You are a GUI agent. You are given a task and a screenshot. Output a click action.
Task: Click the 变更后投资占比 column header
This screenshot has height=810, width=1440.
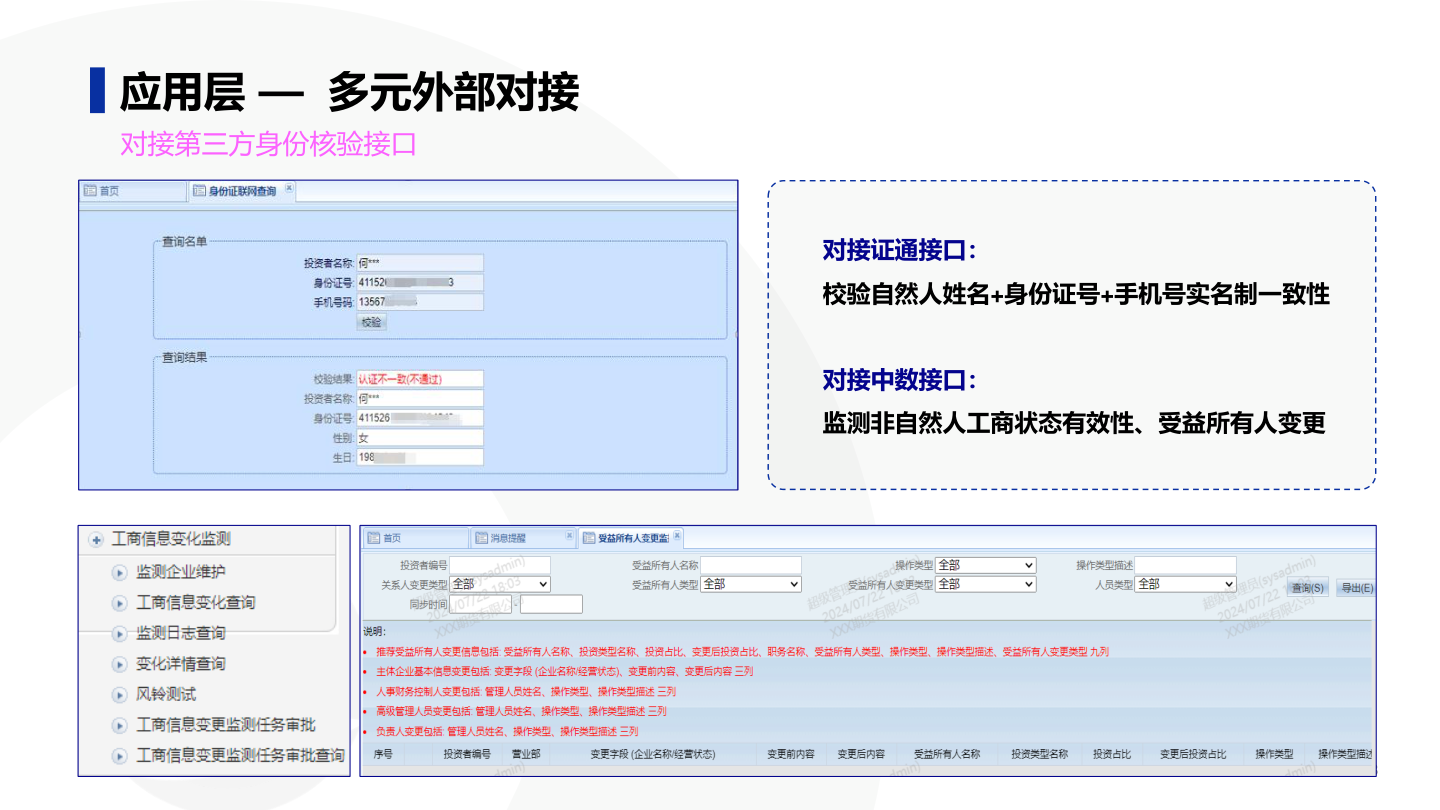(1193, 754)
